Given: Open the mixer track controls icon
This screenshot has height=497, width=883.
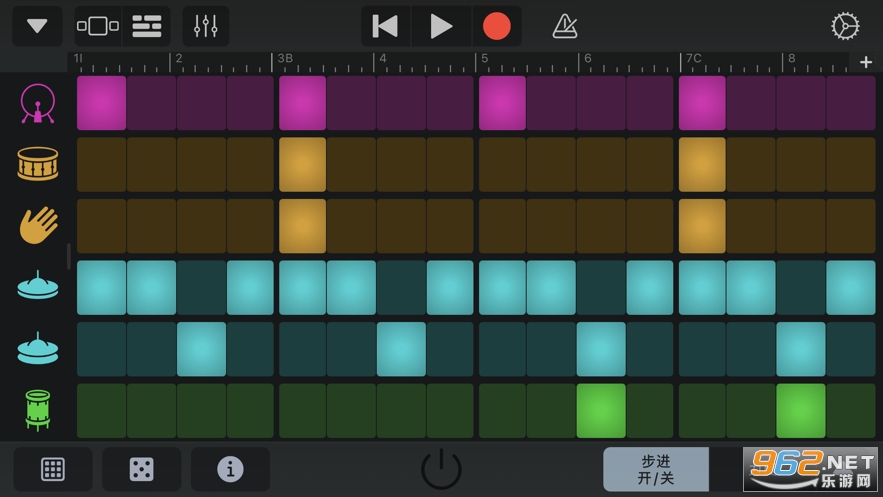Looking at the screenshot, I should click(x=206, y=26).
